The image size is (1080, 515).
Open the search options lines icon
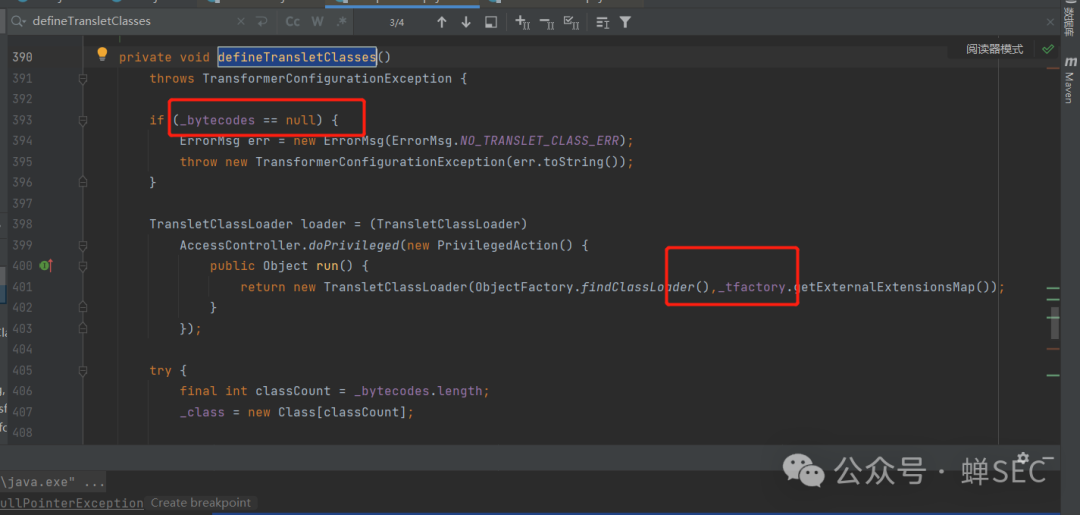coord(603,23)
